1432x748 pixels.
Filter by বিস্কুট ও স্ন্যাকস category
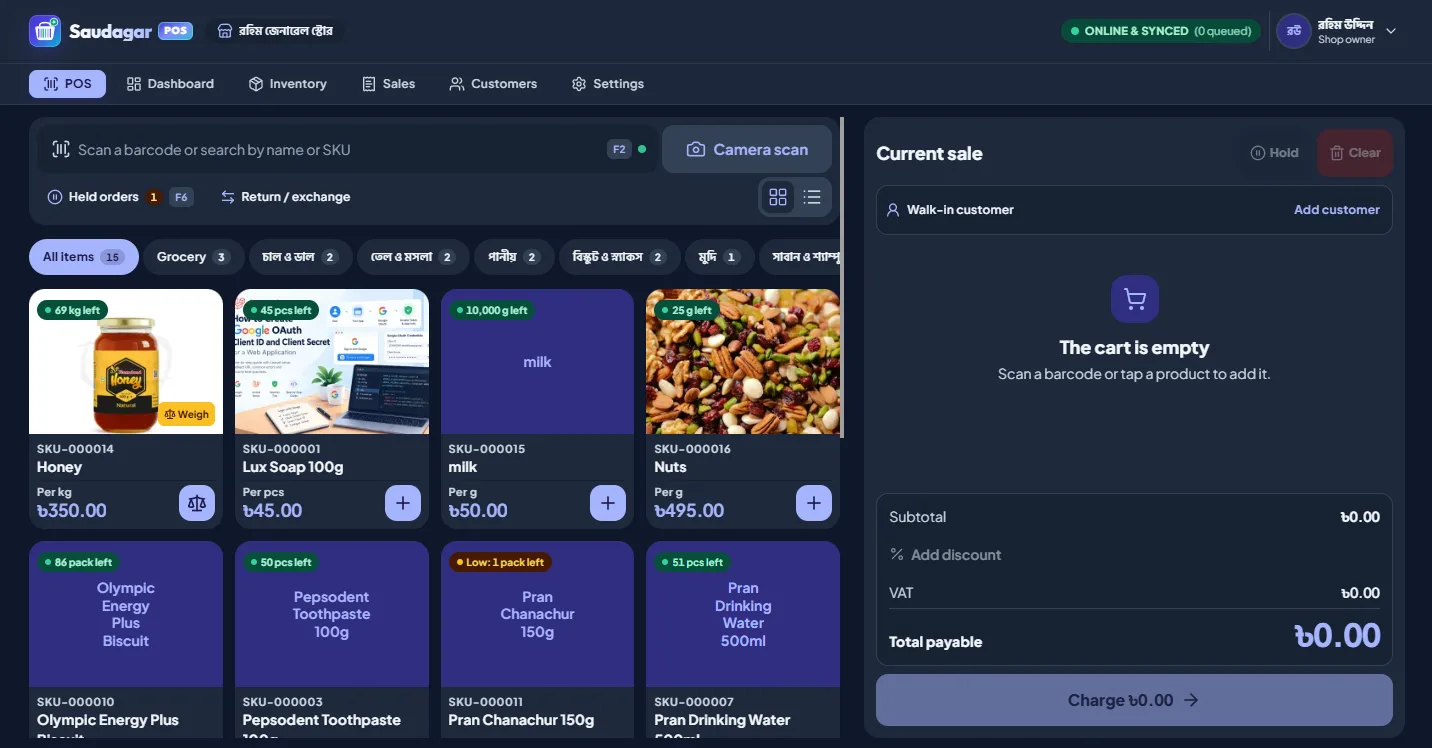click(x=619, y=257)
